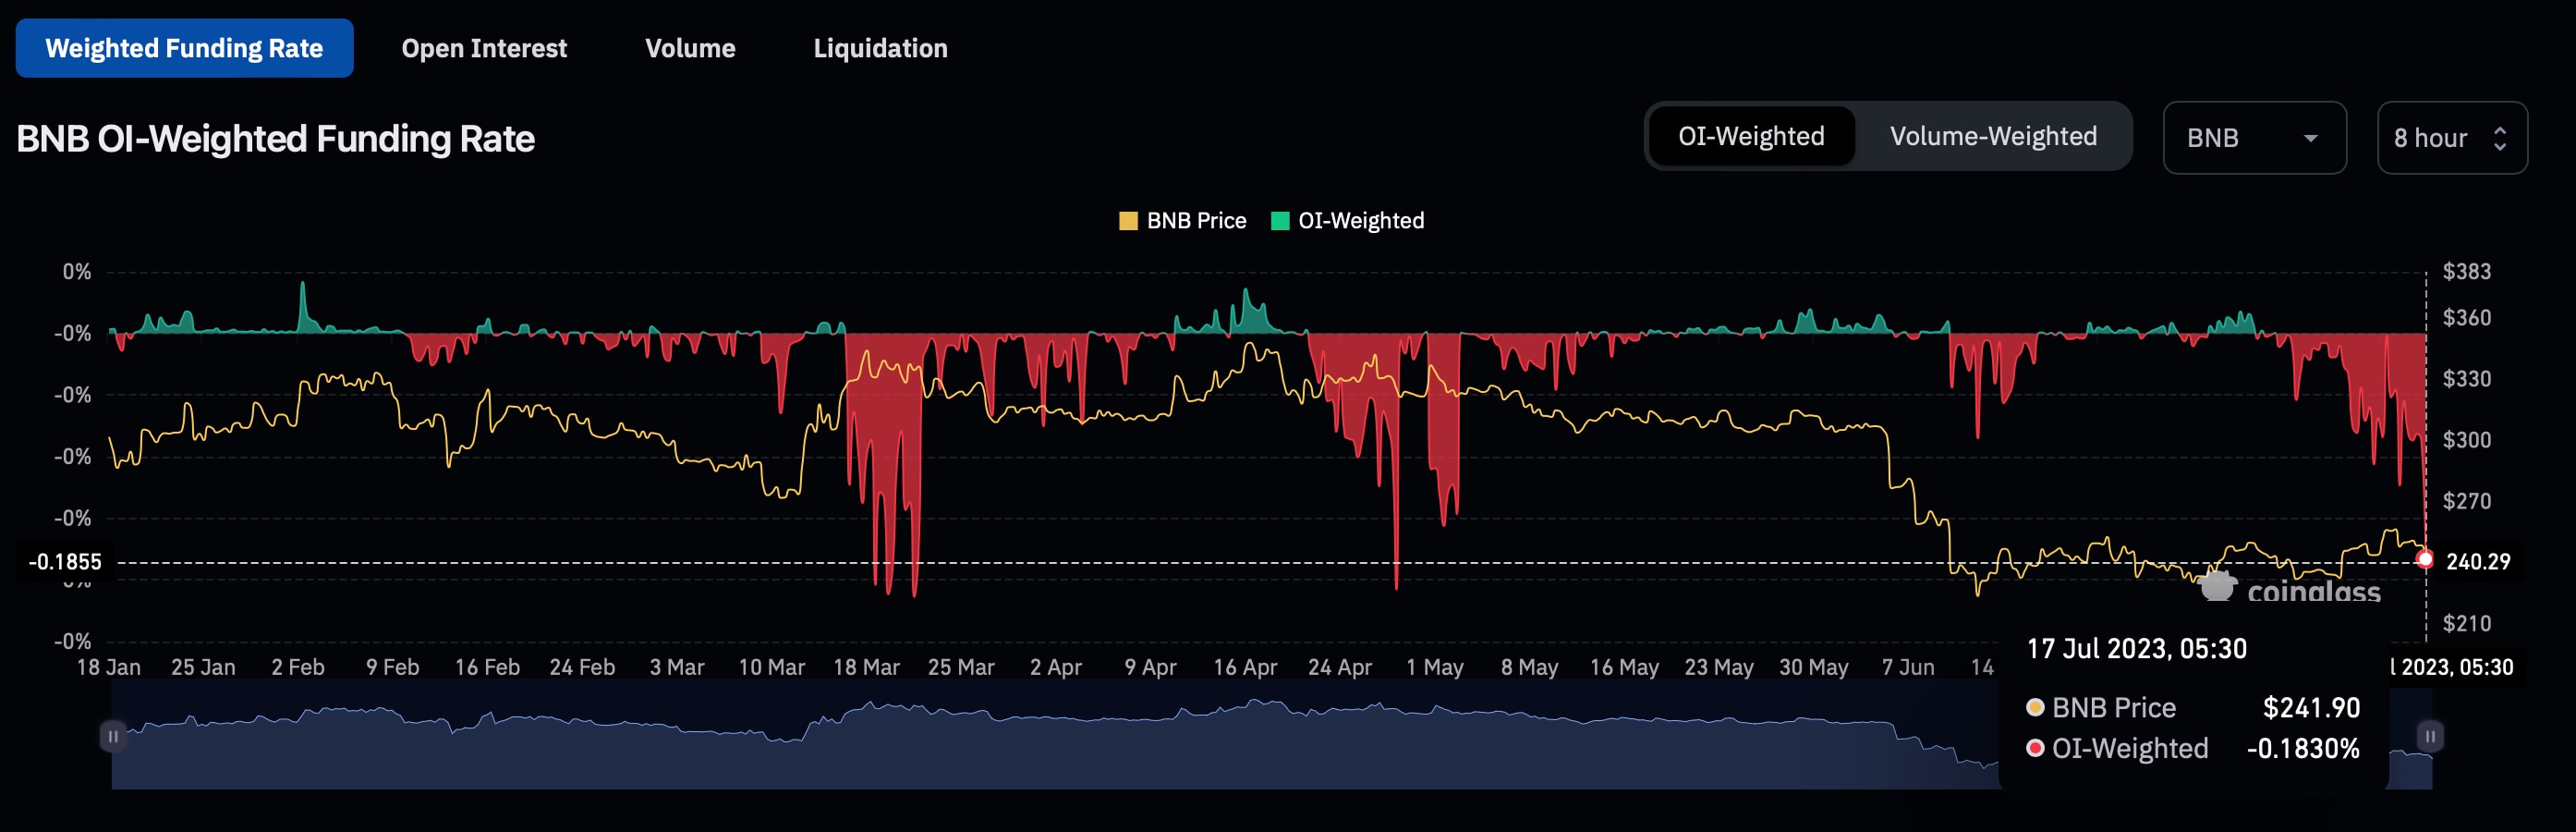Click the '16 Apr' date axis label

click(1245, 667)
